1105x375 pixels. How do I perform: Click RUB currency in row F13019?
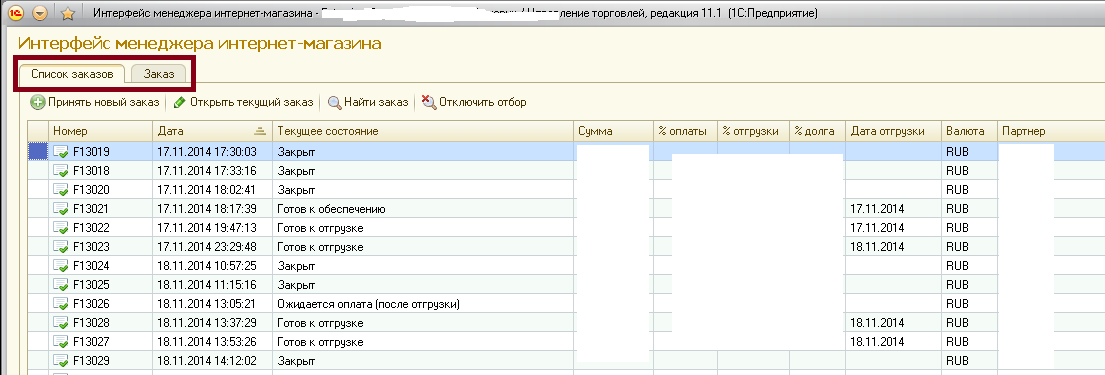click(x=958, y=152)
